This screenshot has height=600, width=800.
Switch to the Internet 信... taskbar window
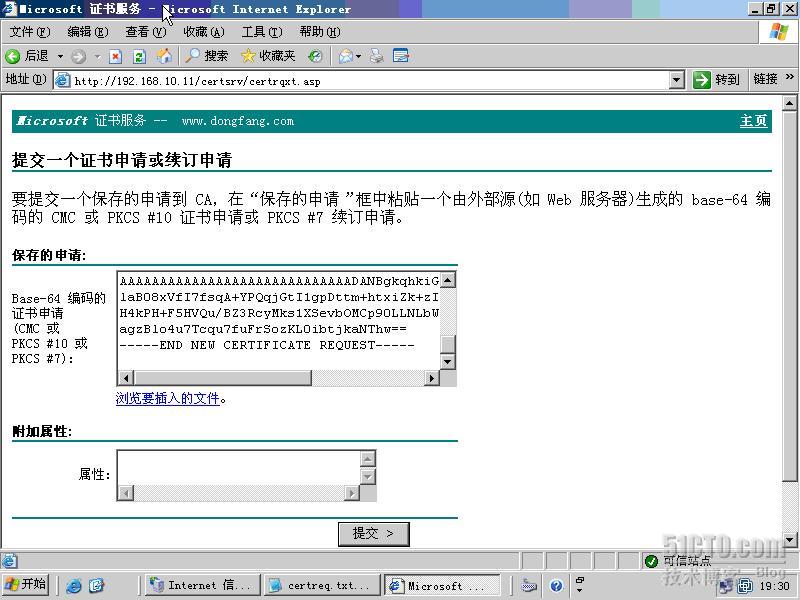click(x=203, y=585)
